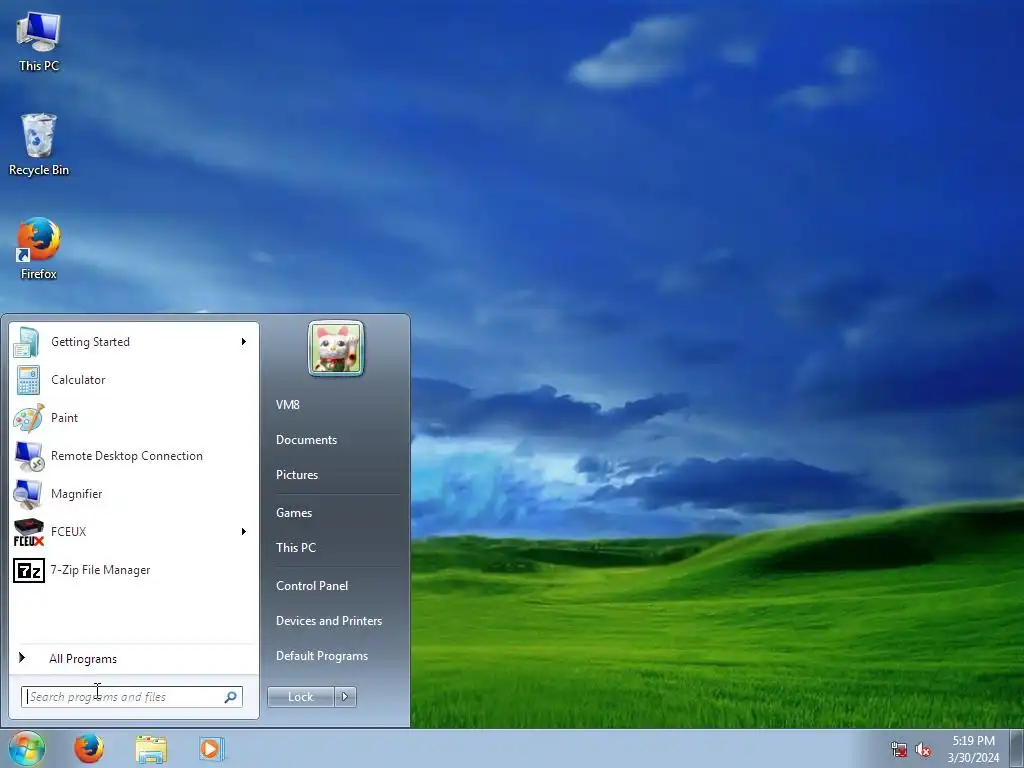Open Devices and Printers

point(328,621)
